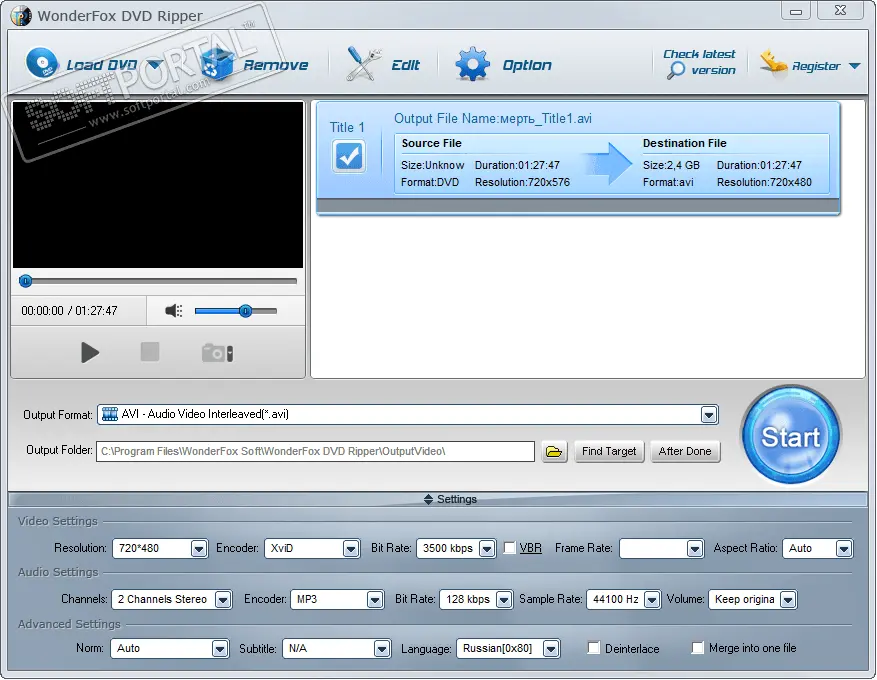Toggle Merge into one file checkbox
The height and width of the screenshot is (680, 877).
(x=698, y=648)
